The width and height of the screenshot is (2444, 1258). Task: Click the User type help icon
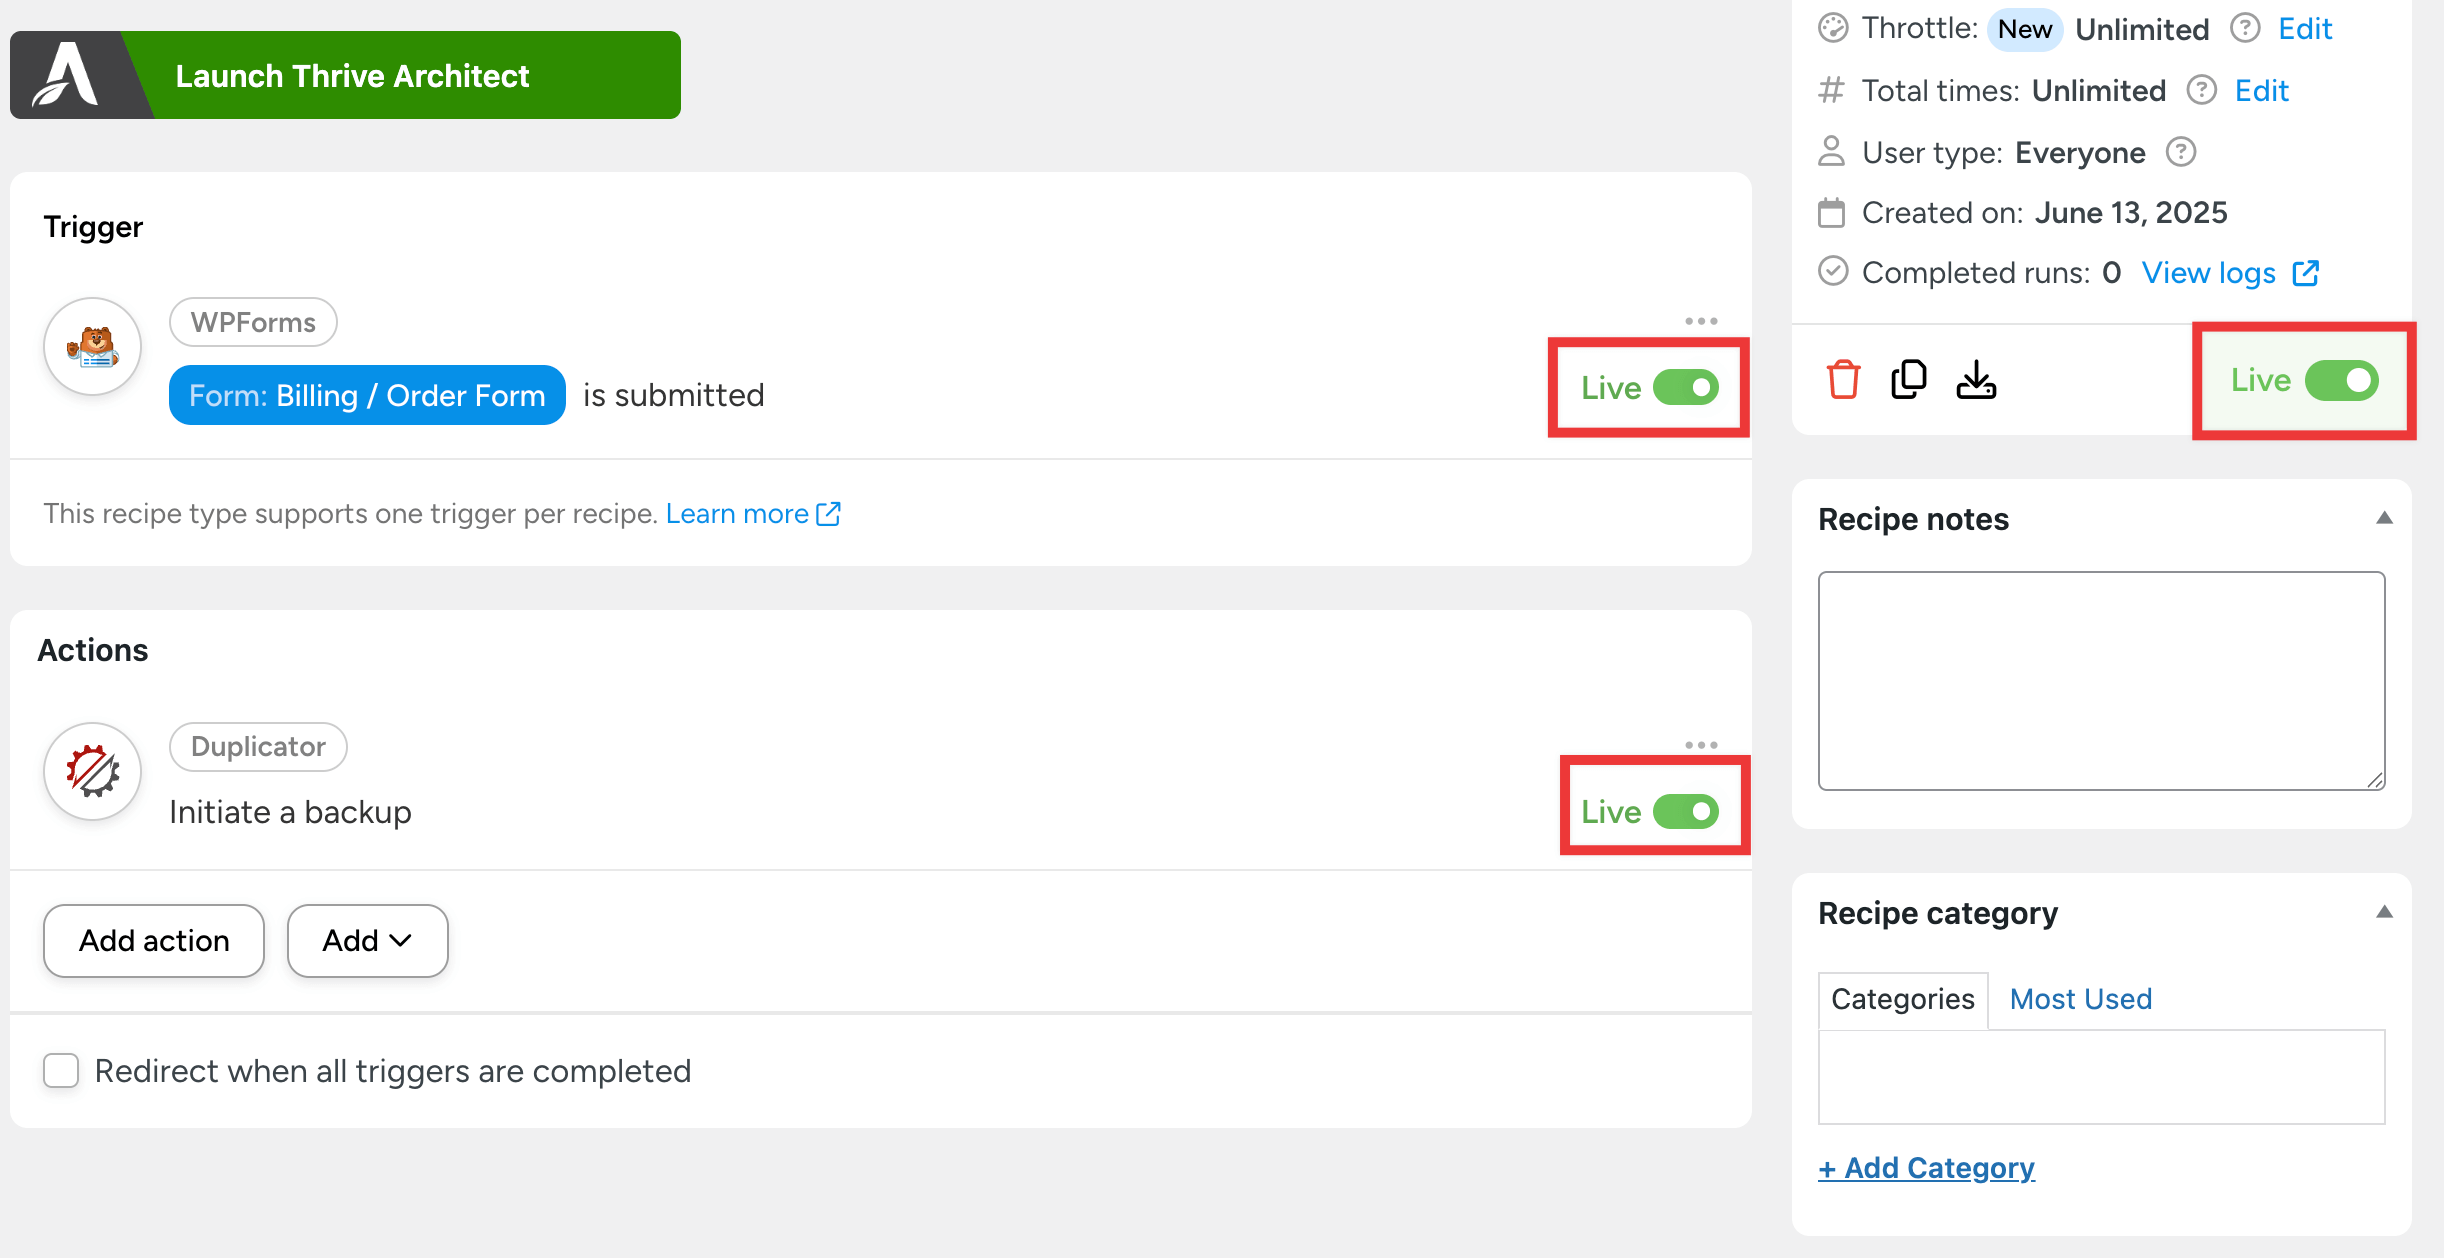click(x=2180, y=152)
